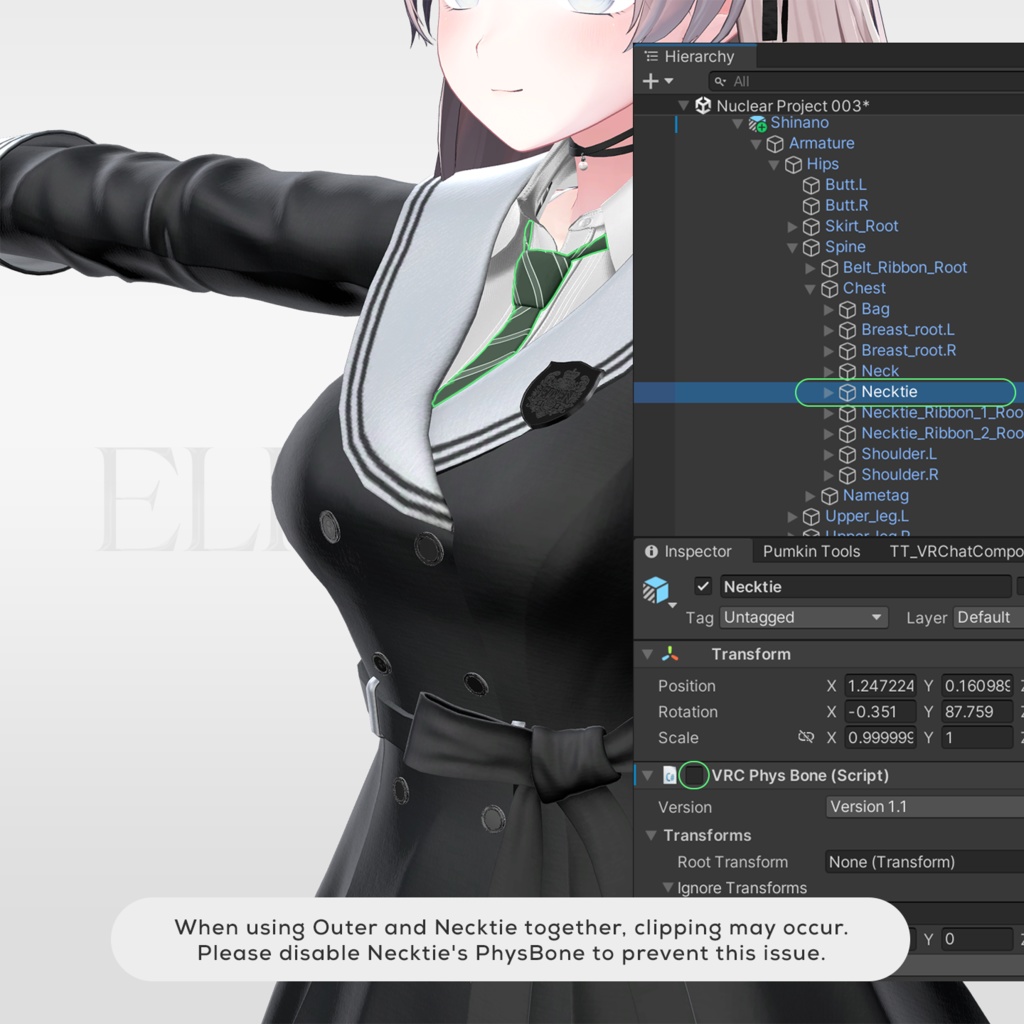Open the Version 1.1 dropdown
The height and width of the screenshot is (1024, 1024).
[925, 807]
